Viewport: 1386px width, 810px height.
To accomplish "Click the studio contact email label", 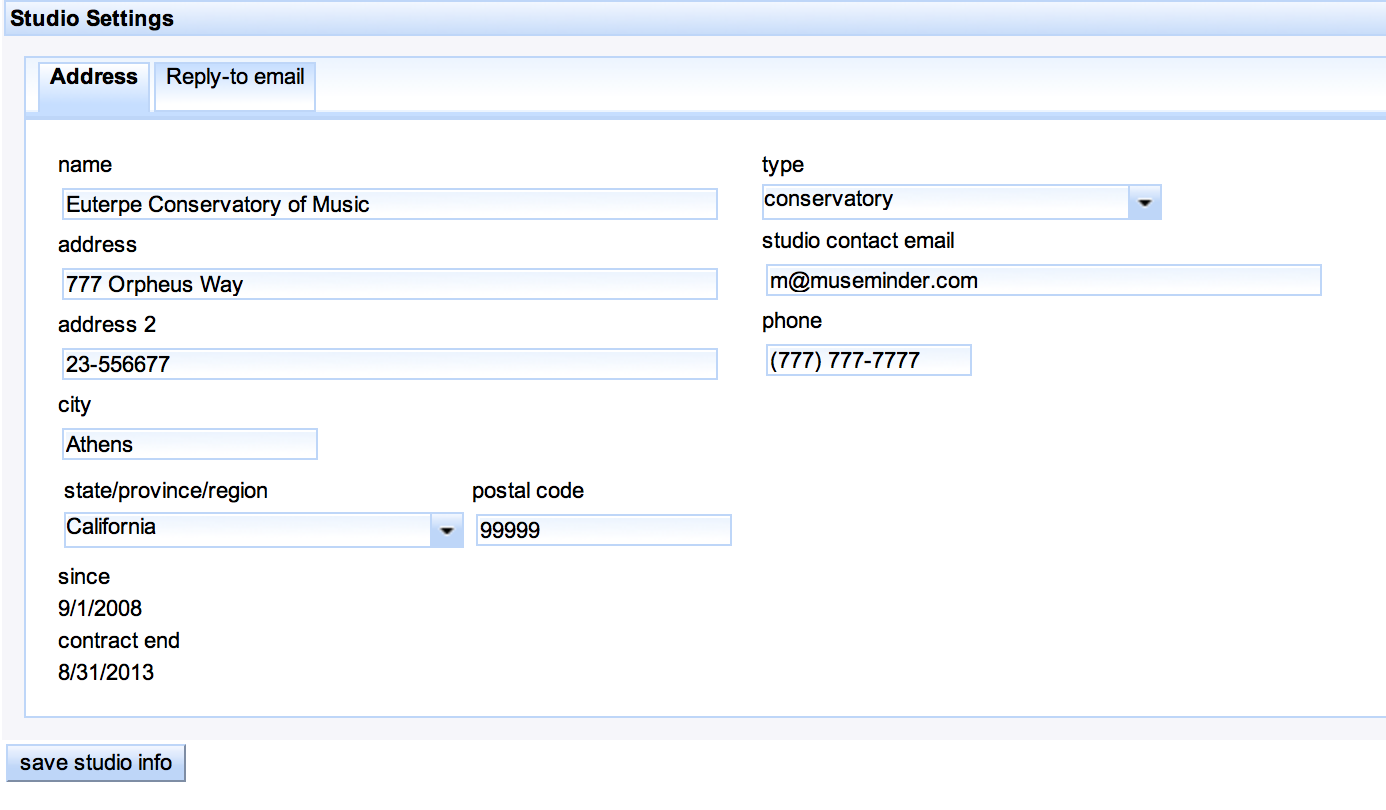I will tap(858, 241).
